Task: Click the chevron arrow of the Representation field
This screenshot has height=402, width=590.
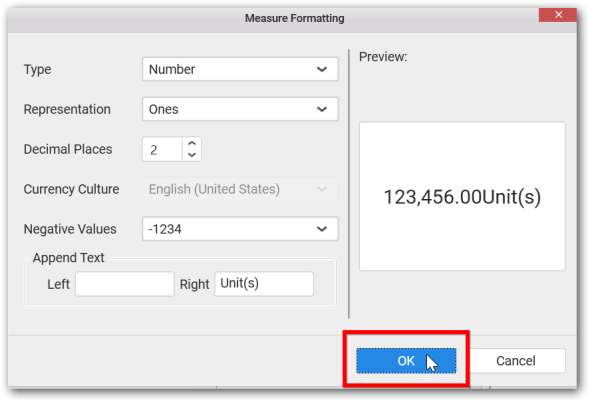Action: pyautogui.click(x=322, y=109)
